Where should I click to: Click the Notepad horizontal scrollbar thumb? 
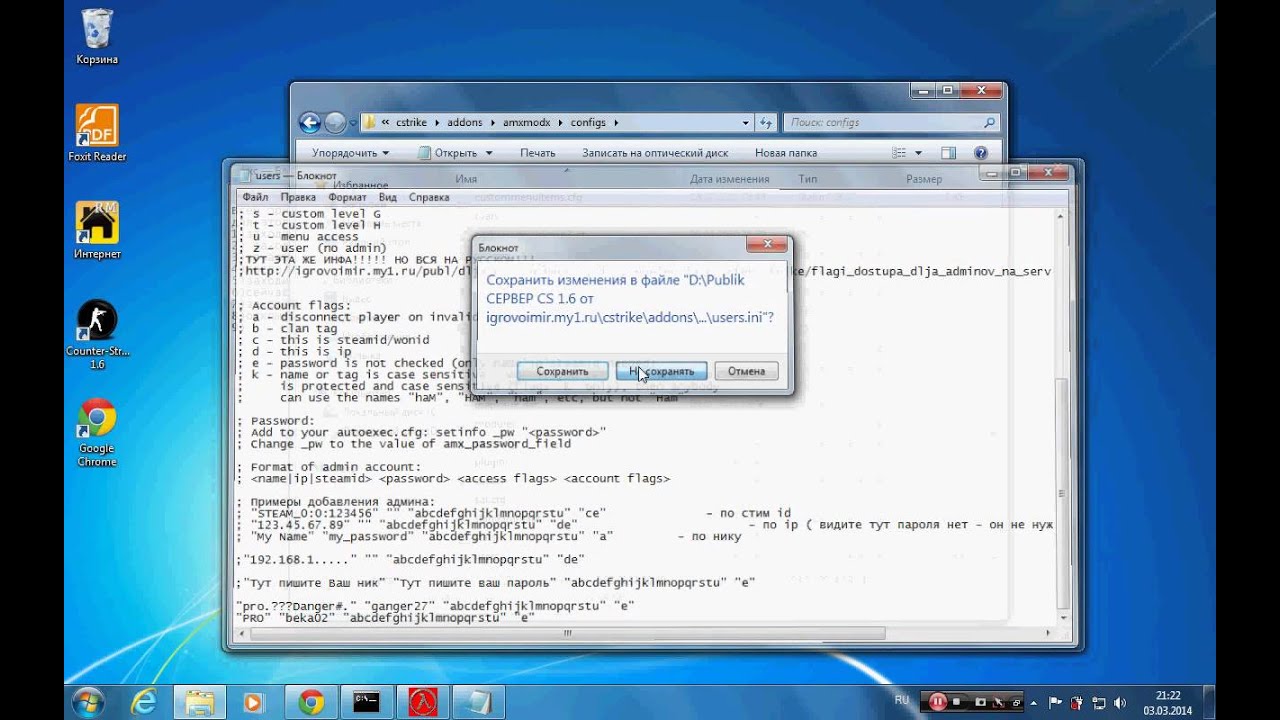coord(570,633)
